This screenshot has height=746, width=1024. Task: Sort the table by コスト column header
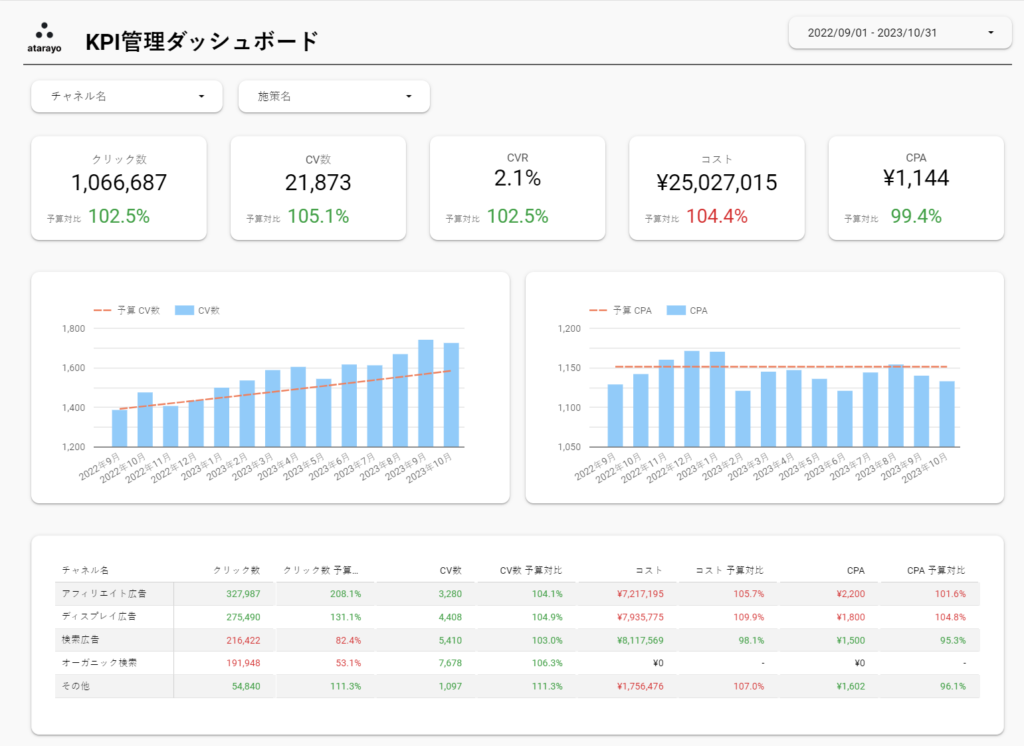(649, 569)
